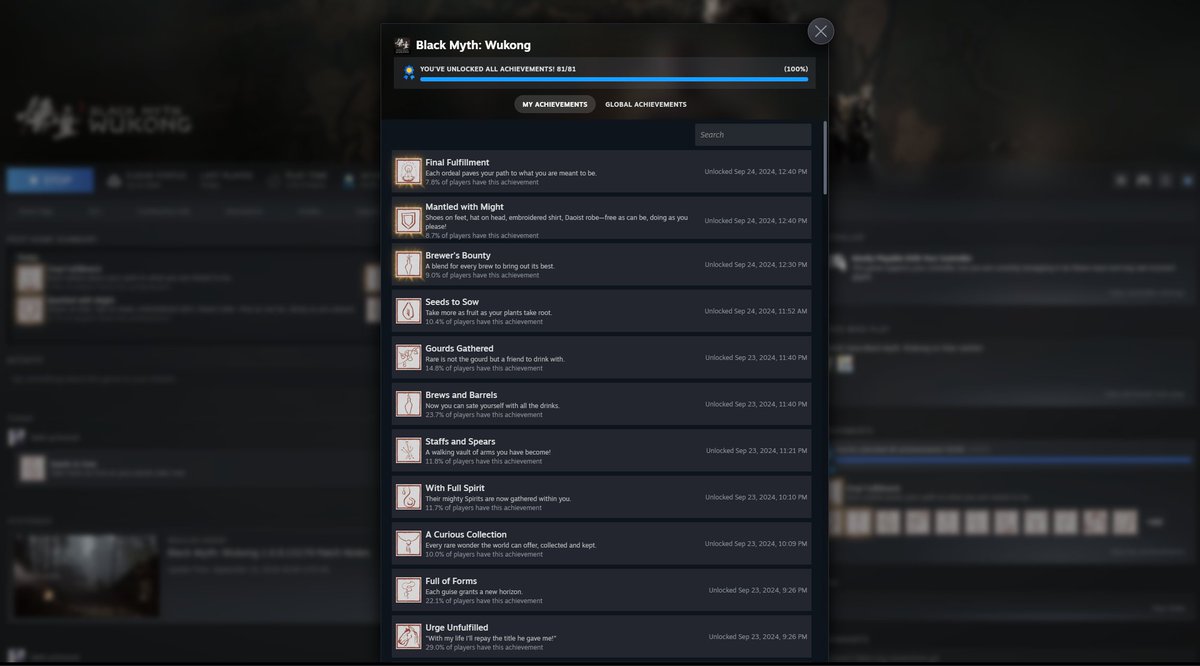Click the Staffs and Spears achievement icon
Image resolution: width=1200 pixels, height=666 pixels.
(x=408, y=451)
